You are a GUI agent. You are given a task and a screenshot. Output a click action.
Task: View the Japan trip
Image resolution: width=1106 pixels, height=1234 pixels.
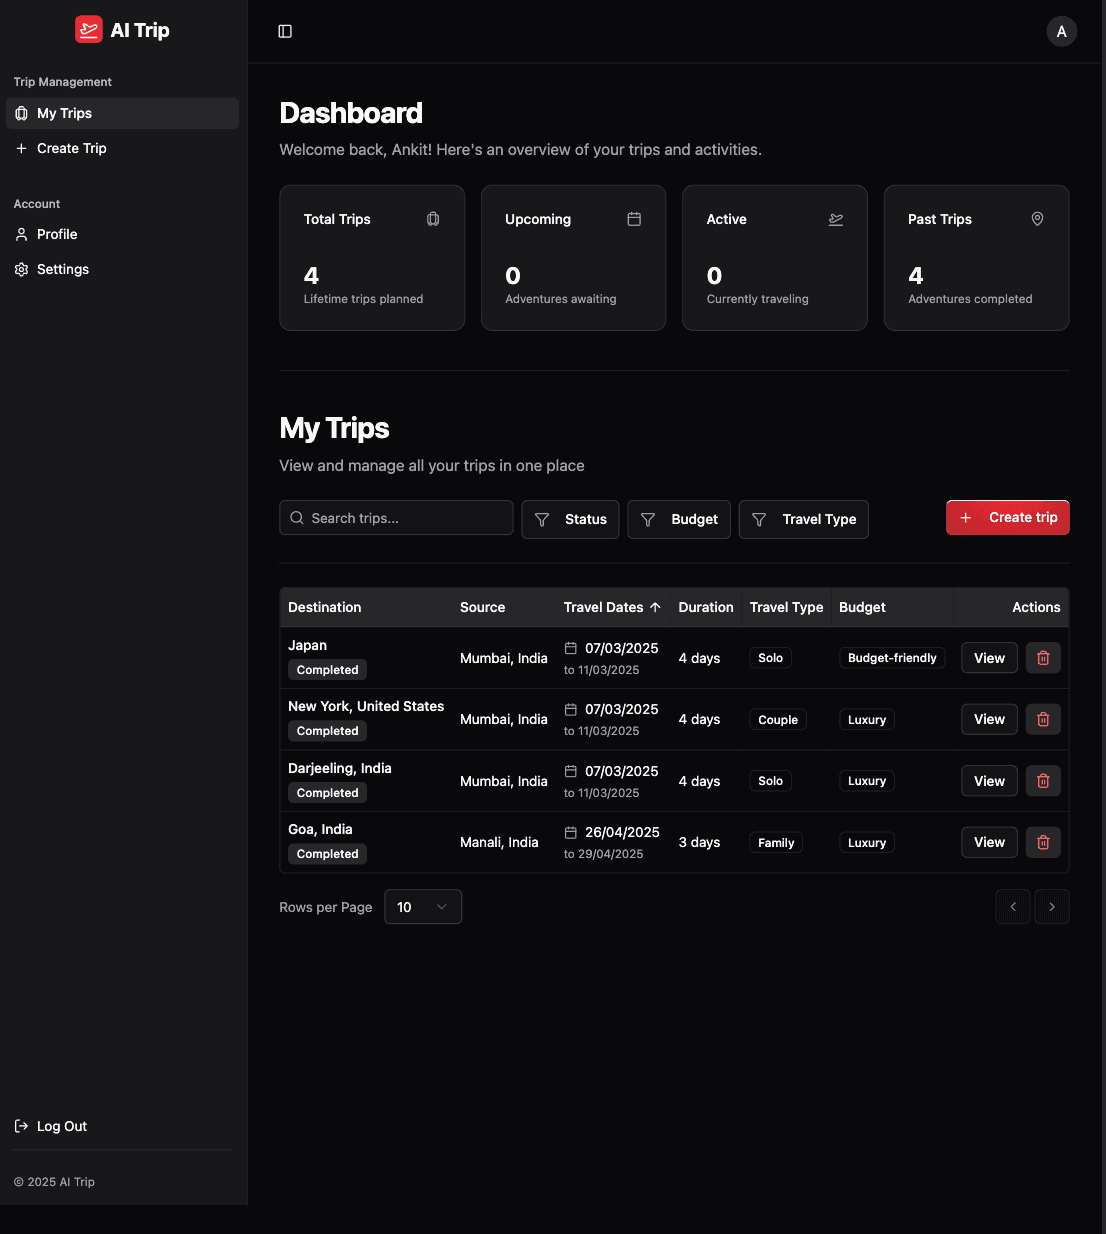click(x=989, y=658)
